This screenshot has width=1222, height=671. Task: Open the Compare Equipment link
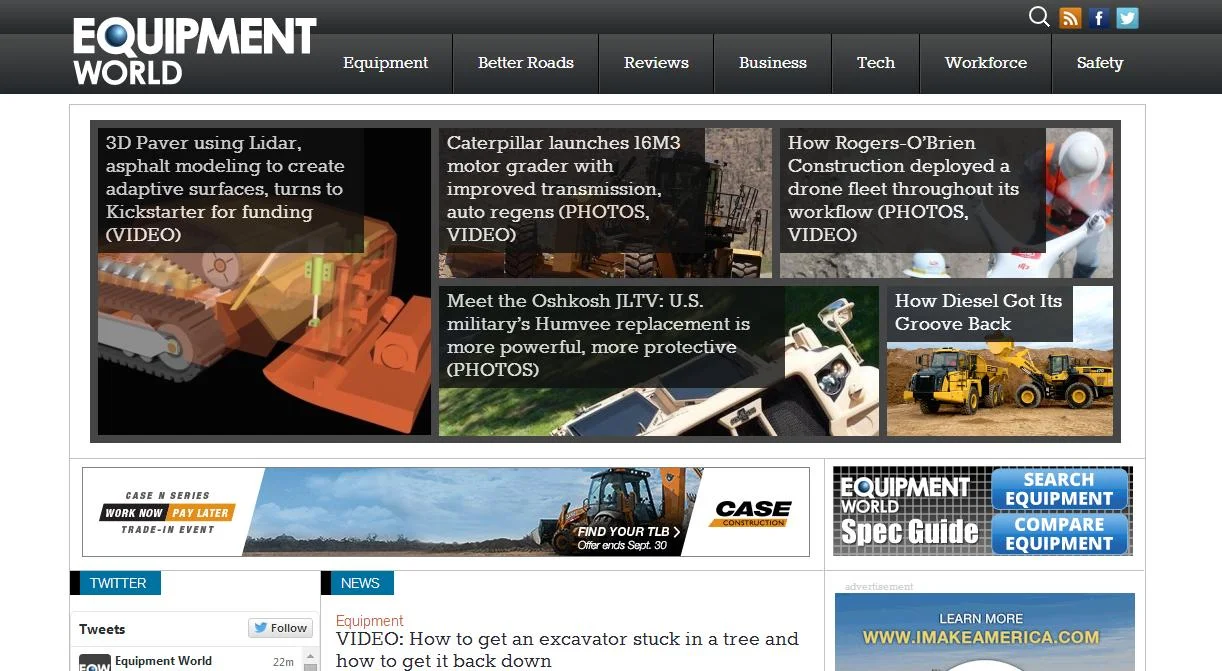point(1059,534)
